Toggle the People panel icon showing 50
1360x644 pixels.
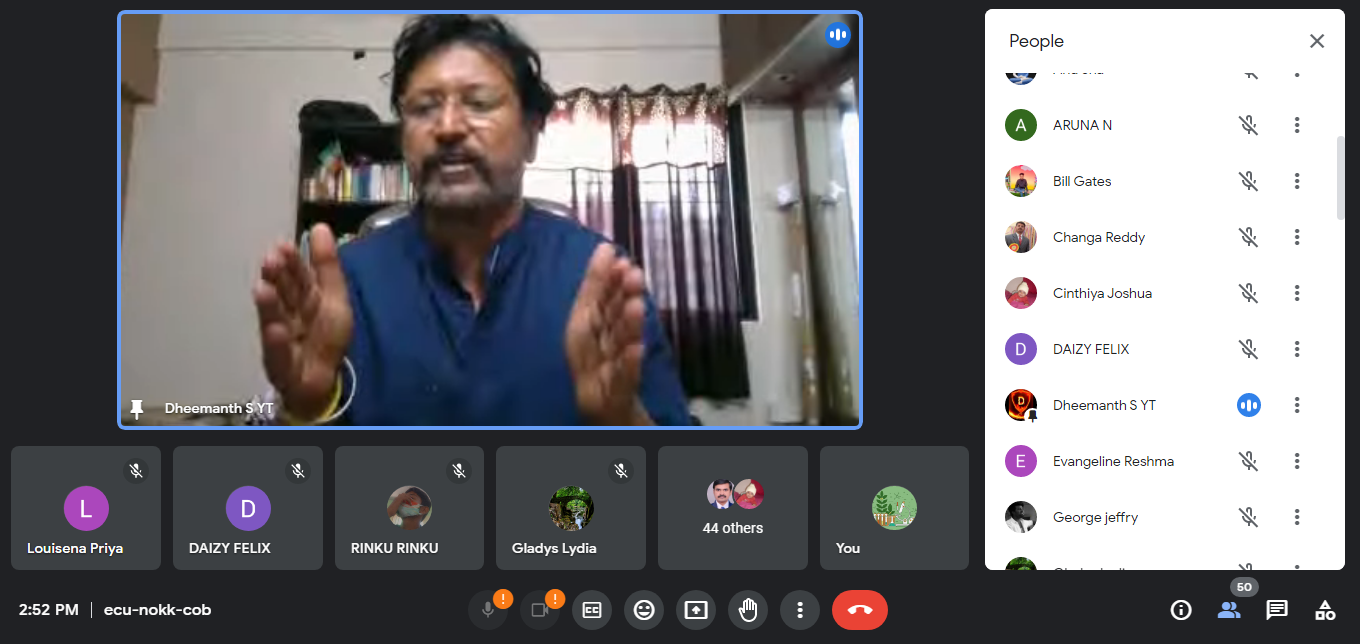[1229, 609]
